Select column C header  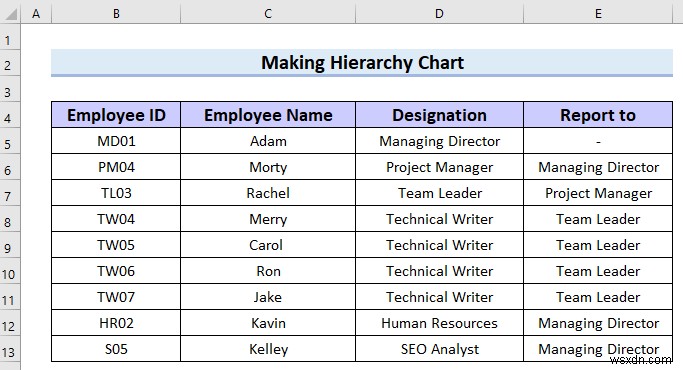(268, 14)
